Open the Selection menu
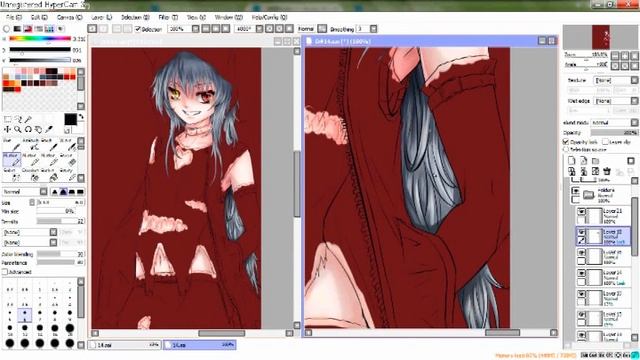Viewport: 640px width, 360px height. (x=135, y=17)
